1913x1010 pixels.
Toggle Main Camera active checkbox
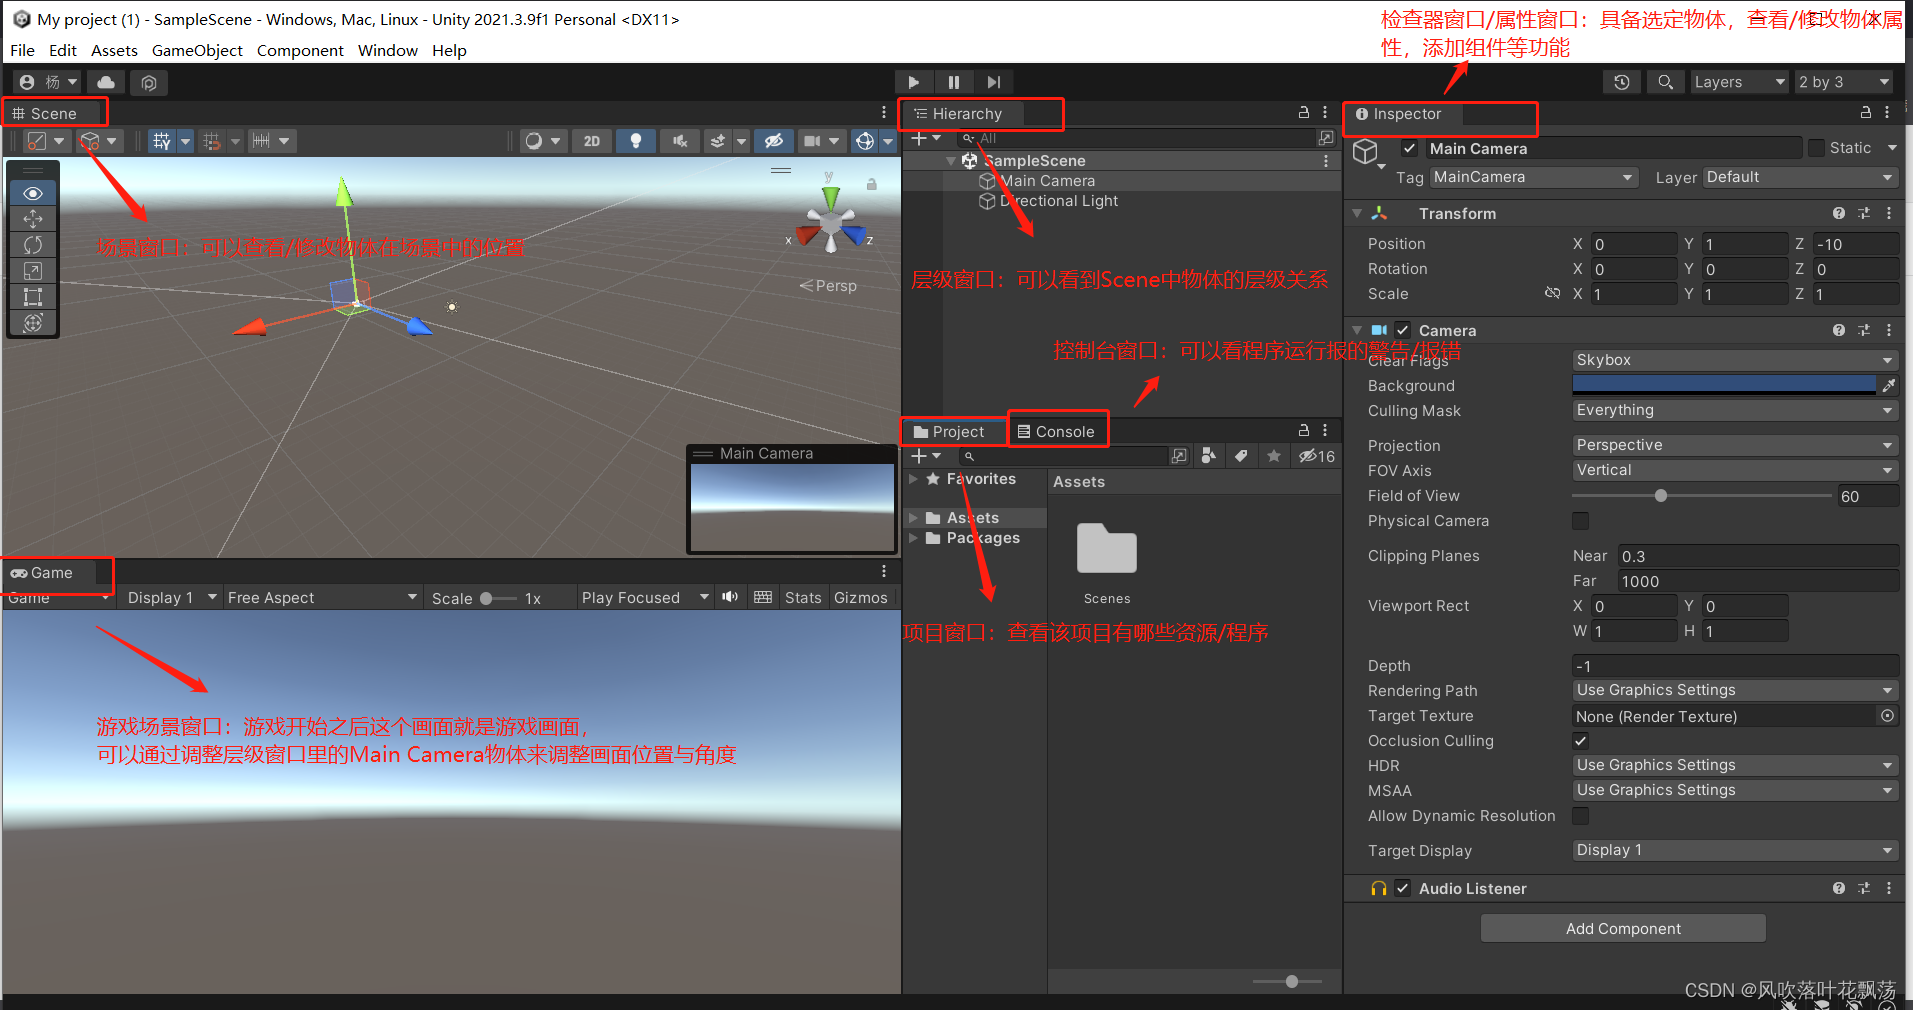point(1409,148)
